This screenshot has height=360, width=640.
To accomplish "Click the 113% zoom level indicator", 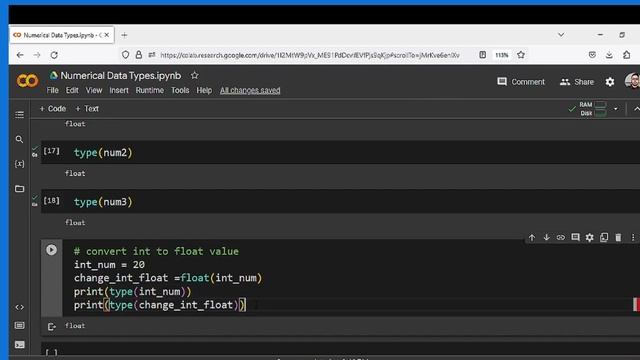I will click(x=502, y=55).
